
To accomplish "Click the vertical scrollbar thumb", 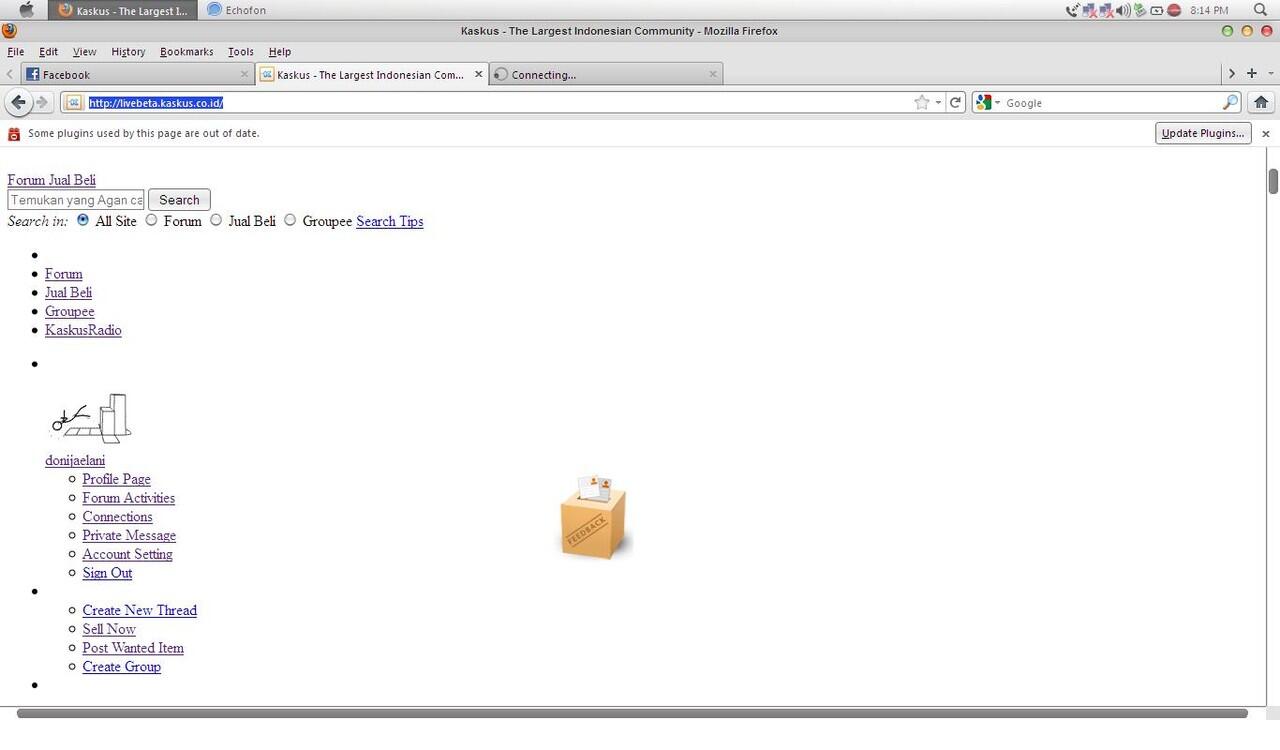I will [1273, 181].
